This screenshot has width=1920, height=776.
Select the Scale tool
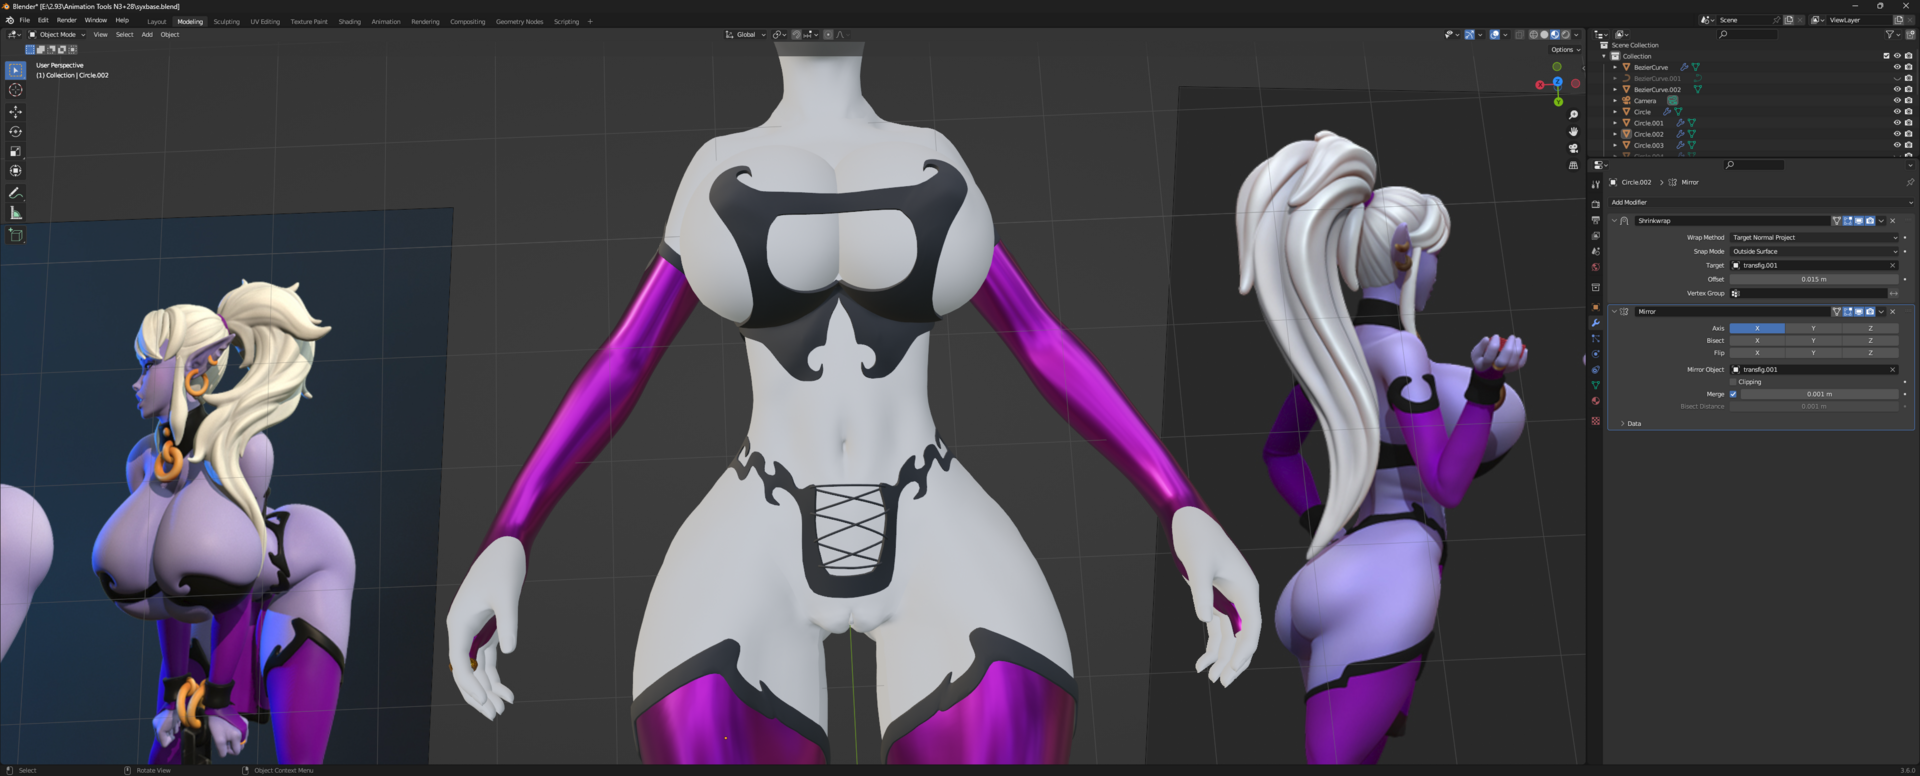tap(16, 152)
